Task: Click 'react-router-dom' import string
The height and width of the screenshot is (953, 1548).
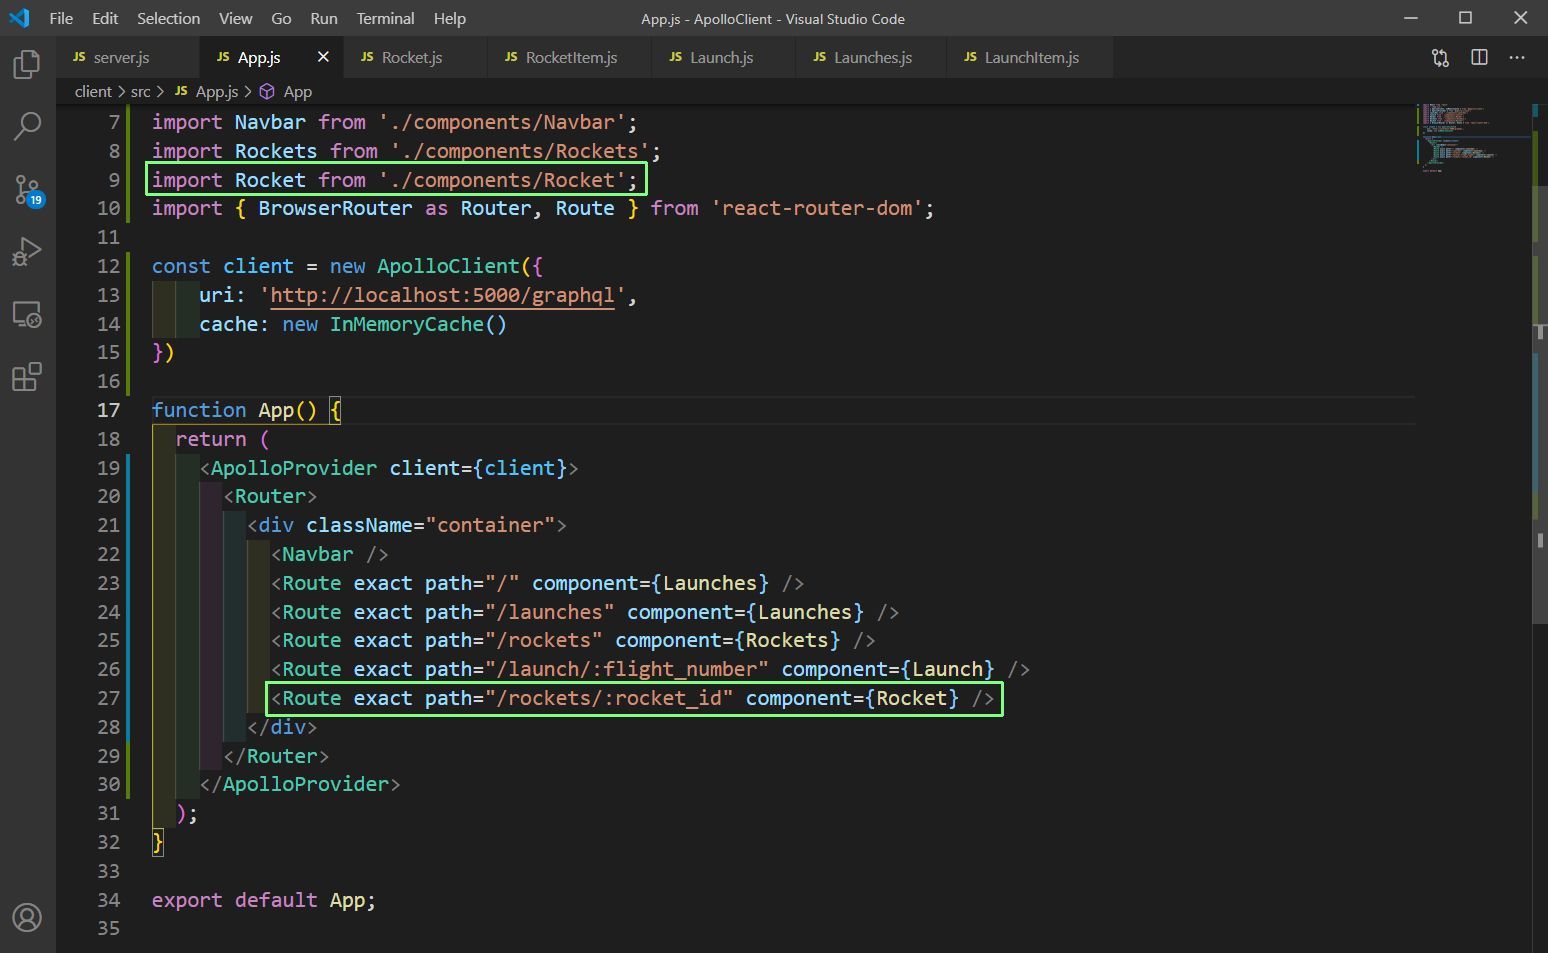Action: pos(816,208)
